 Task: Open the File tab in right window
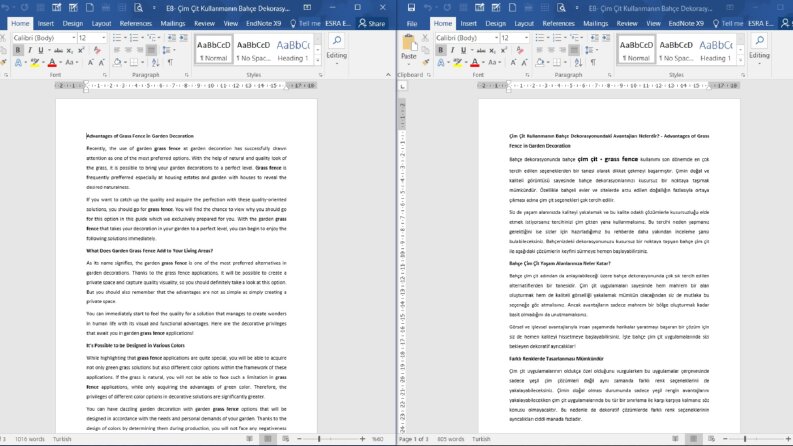click(x=412, y=23)
